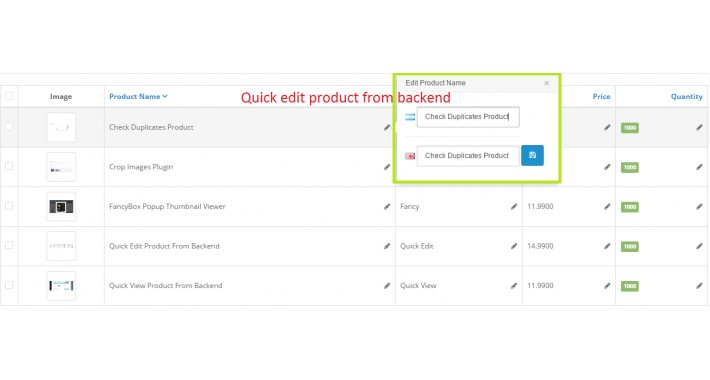The height and width of the screenshot is (380, 710).
Task: Edit quantity pencil in Check Duplicates Product row
Action: (699, 127)
